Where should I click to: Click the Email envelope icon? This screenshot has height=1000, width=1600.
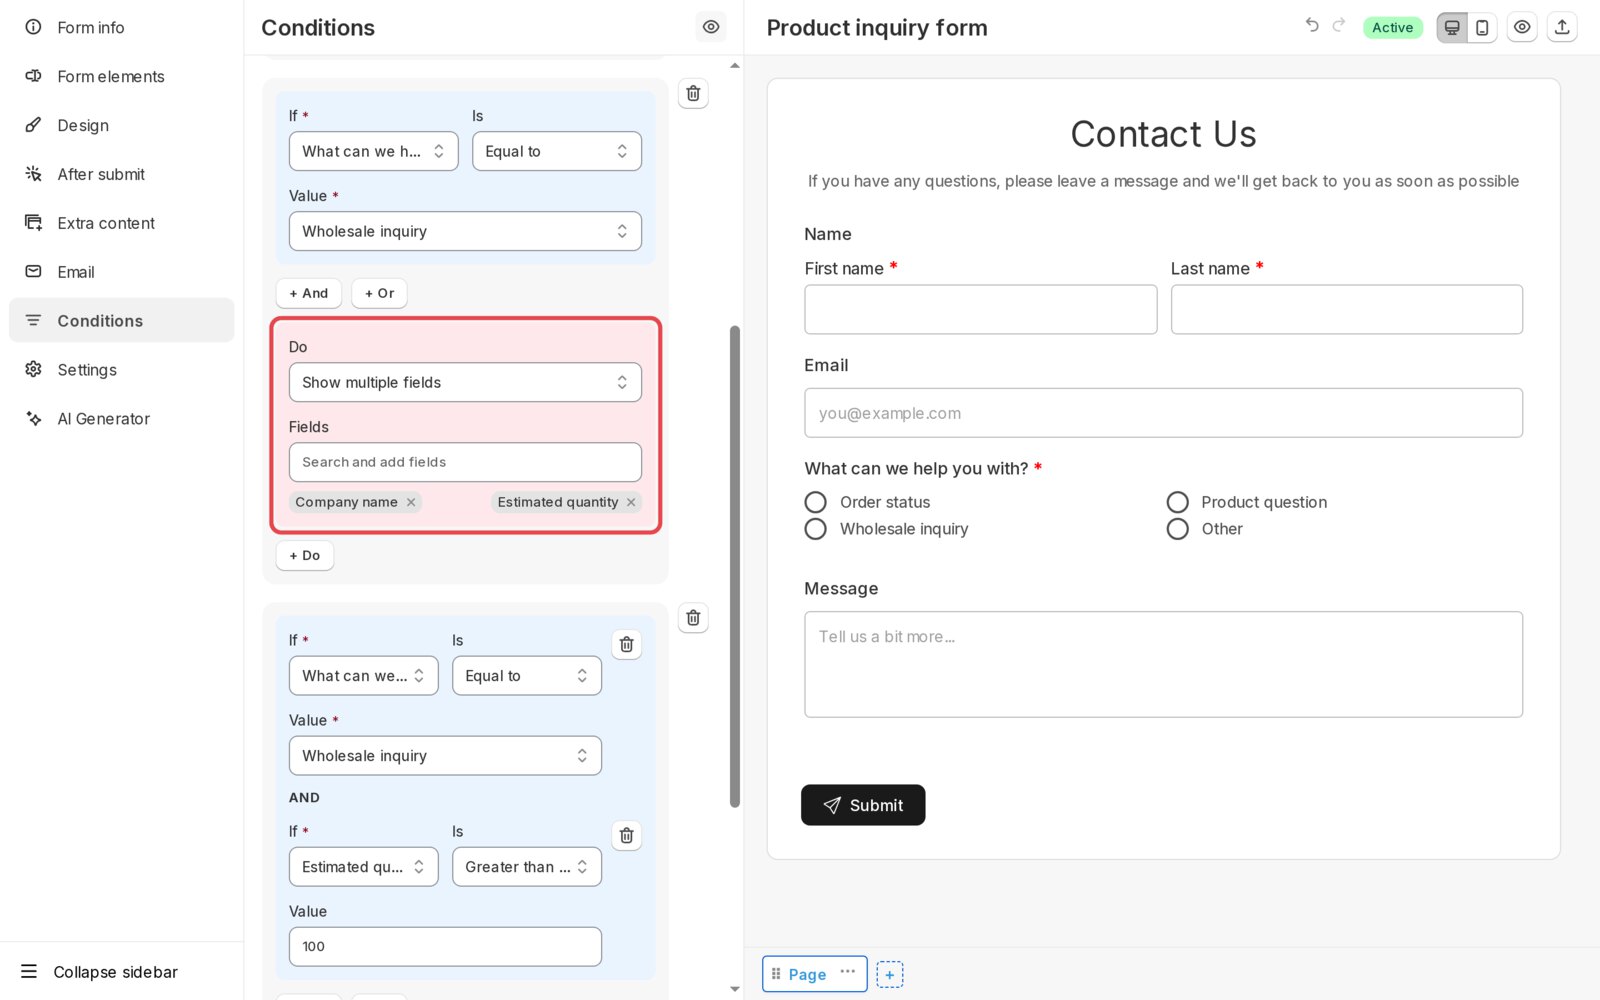[x=33, y=272]
